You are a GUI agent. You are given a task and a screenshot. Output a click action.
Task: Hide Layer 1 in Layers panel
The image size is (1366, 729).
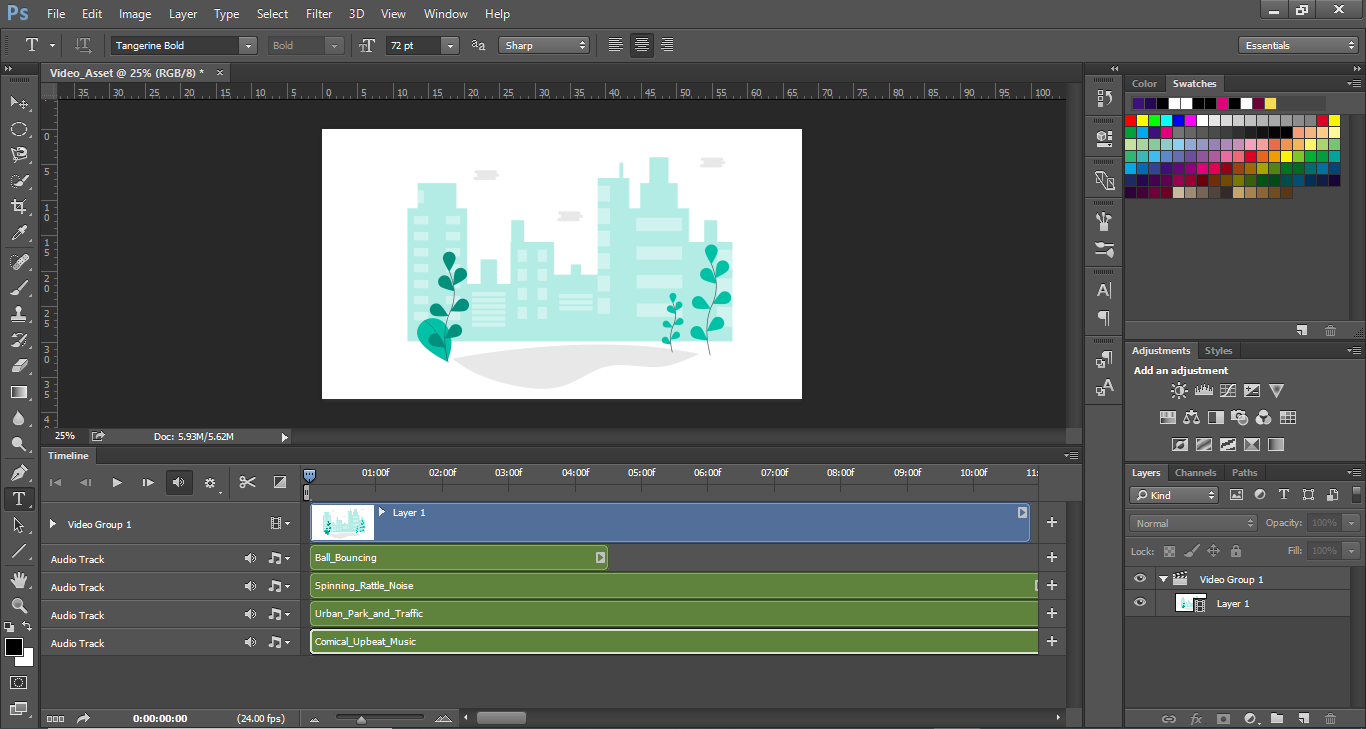(1140, 603)
